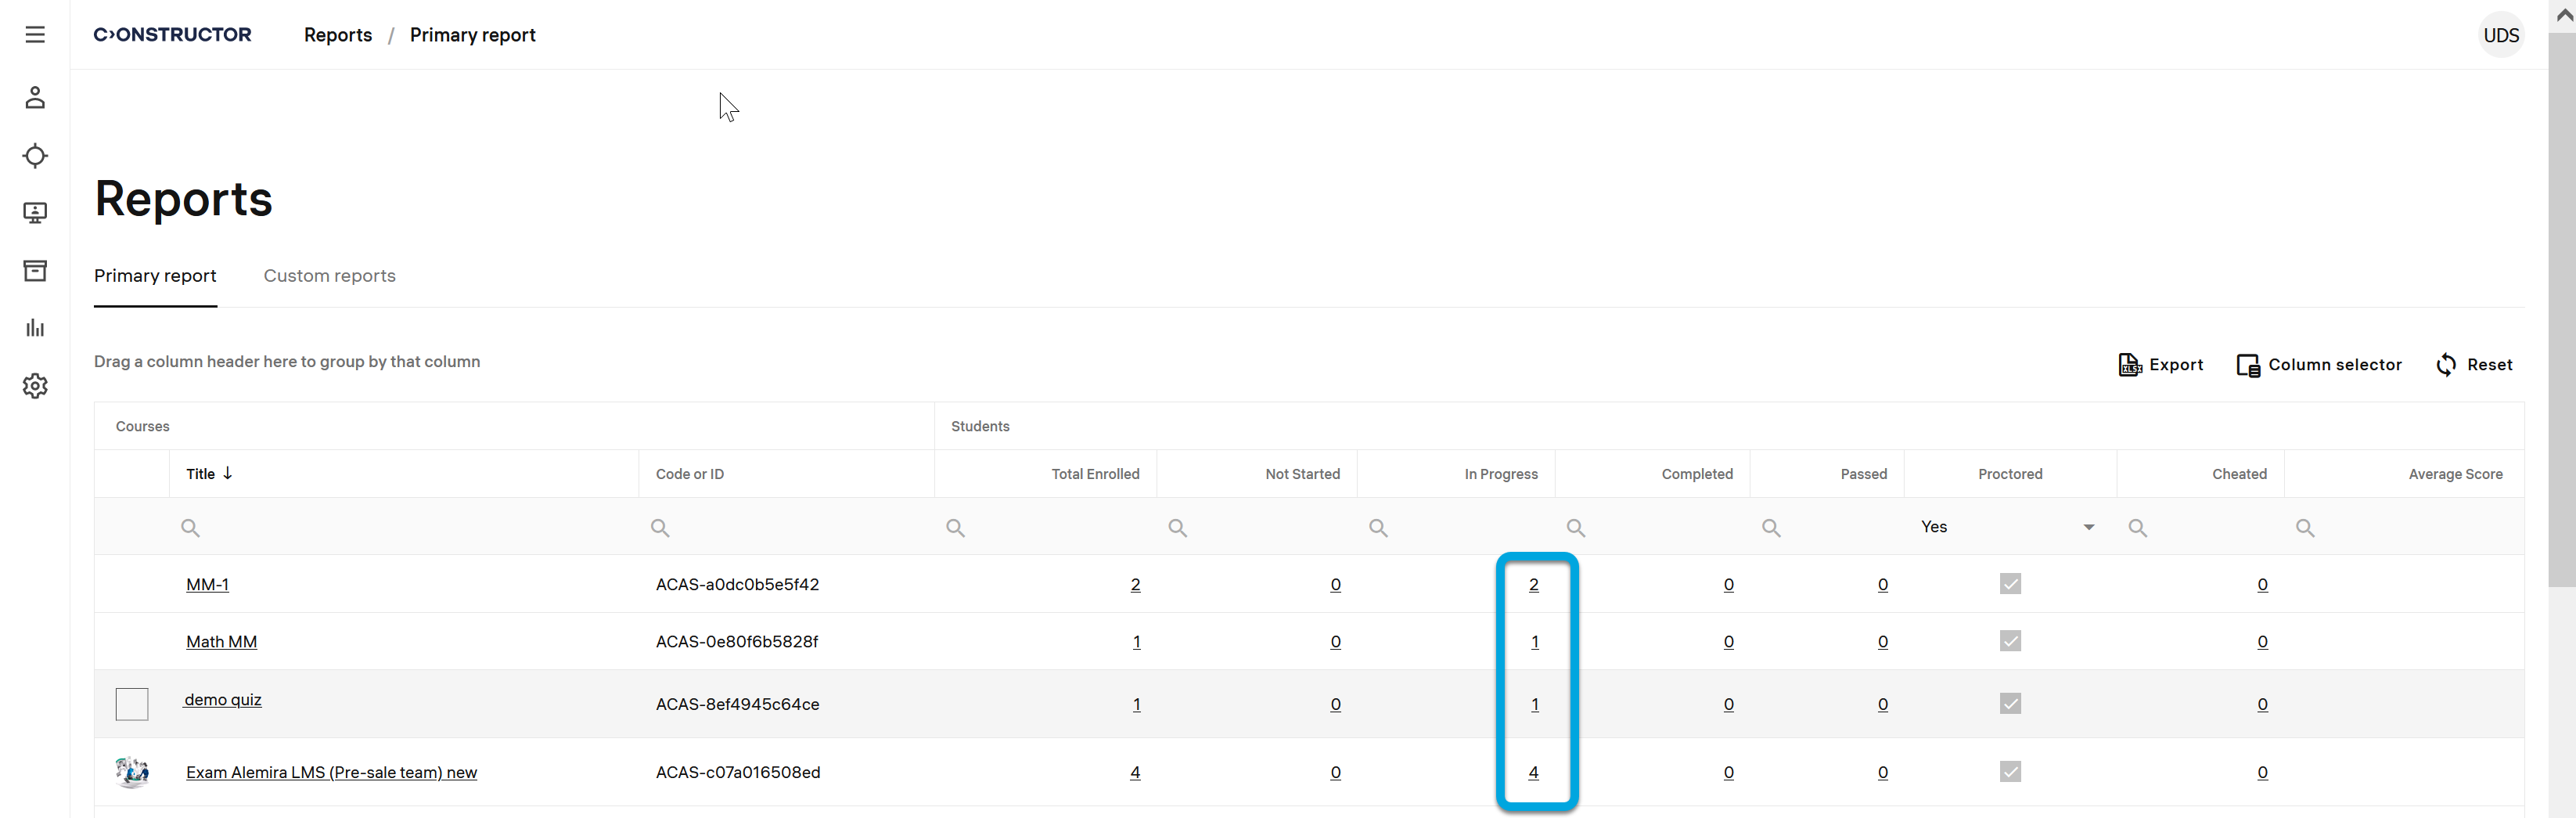This screenshot has height=818, width=2576.
Task: Expand the Proctored filter dropdown
Action: pos(2088,527)
